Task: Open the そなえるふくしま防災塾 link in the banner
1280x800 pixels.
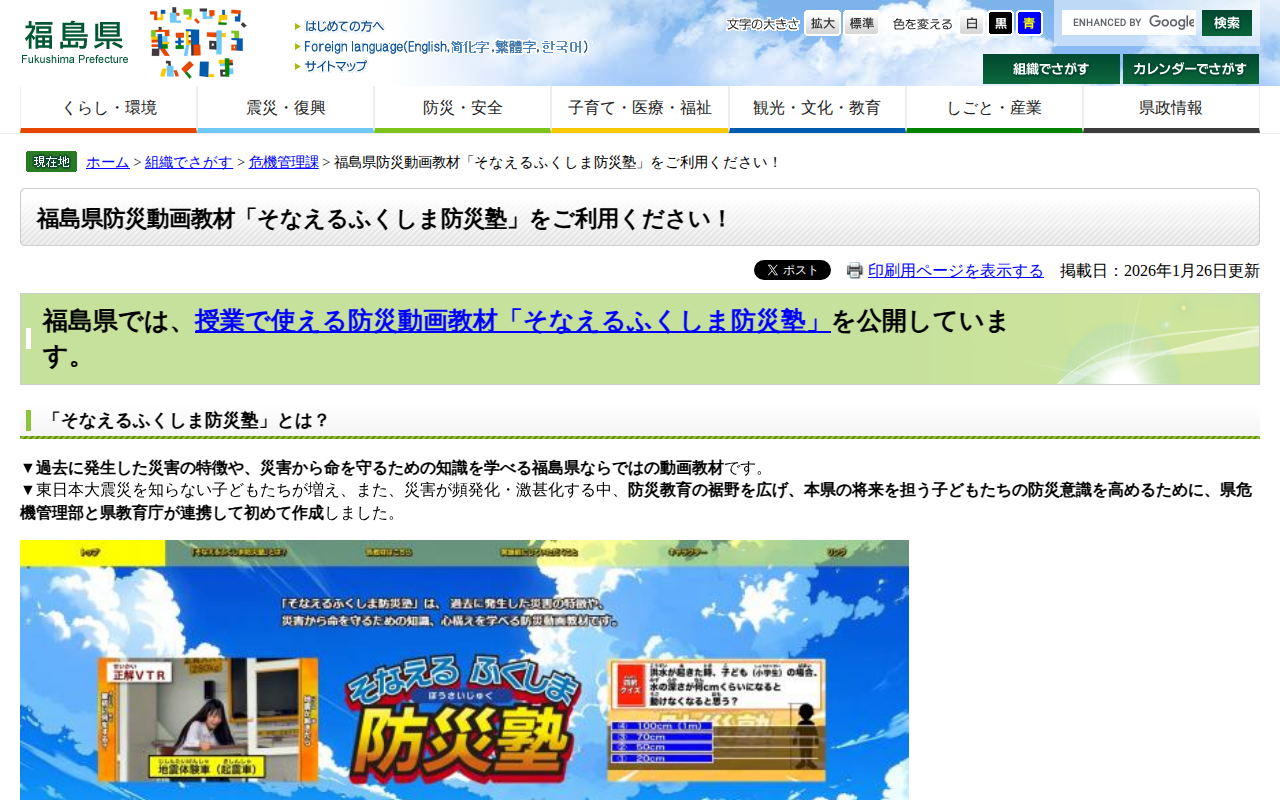Action: pos(512,320)
